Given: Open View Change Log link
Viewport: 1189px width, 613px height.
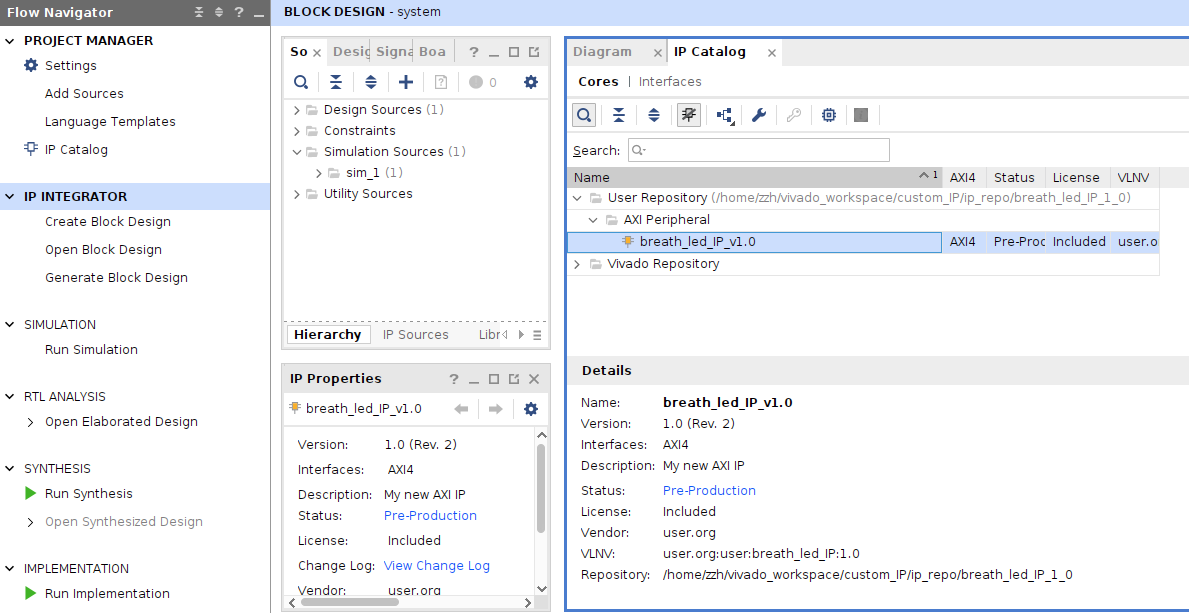Looking at the screenshot, I should (437, 566).
